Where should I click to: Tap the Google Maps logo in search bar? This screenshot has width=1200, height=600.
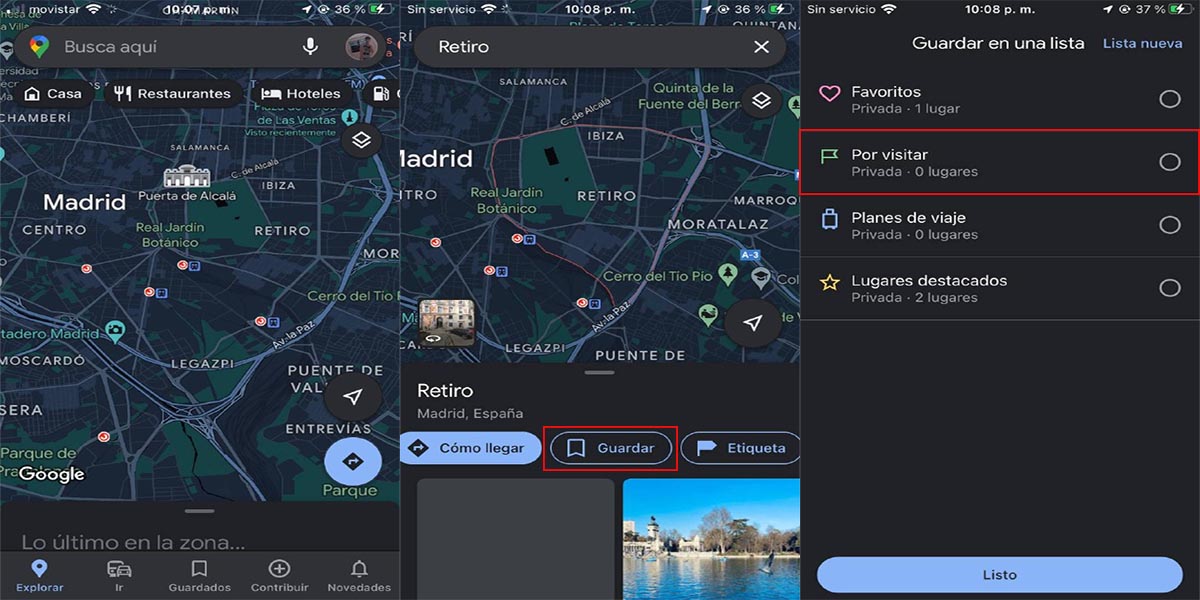[40, 47]
